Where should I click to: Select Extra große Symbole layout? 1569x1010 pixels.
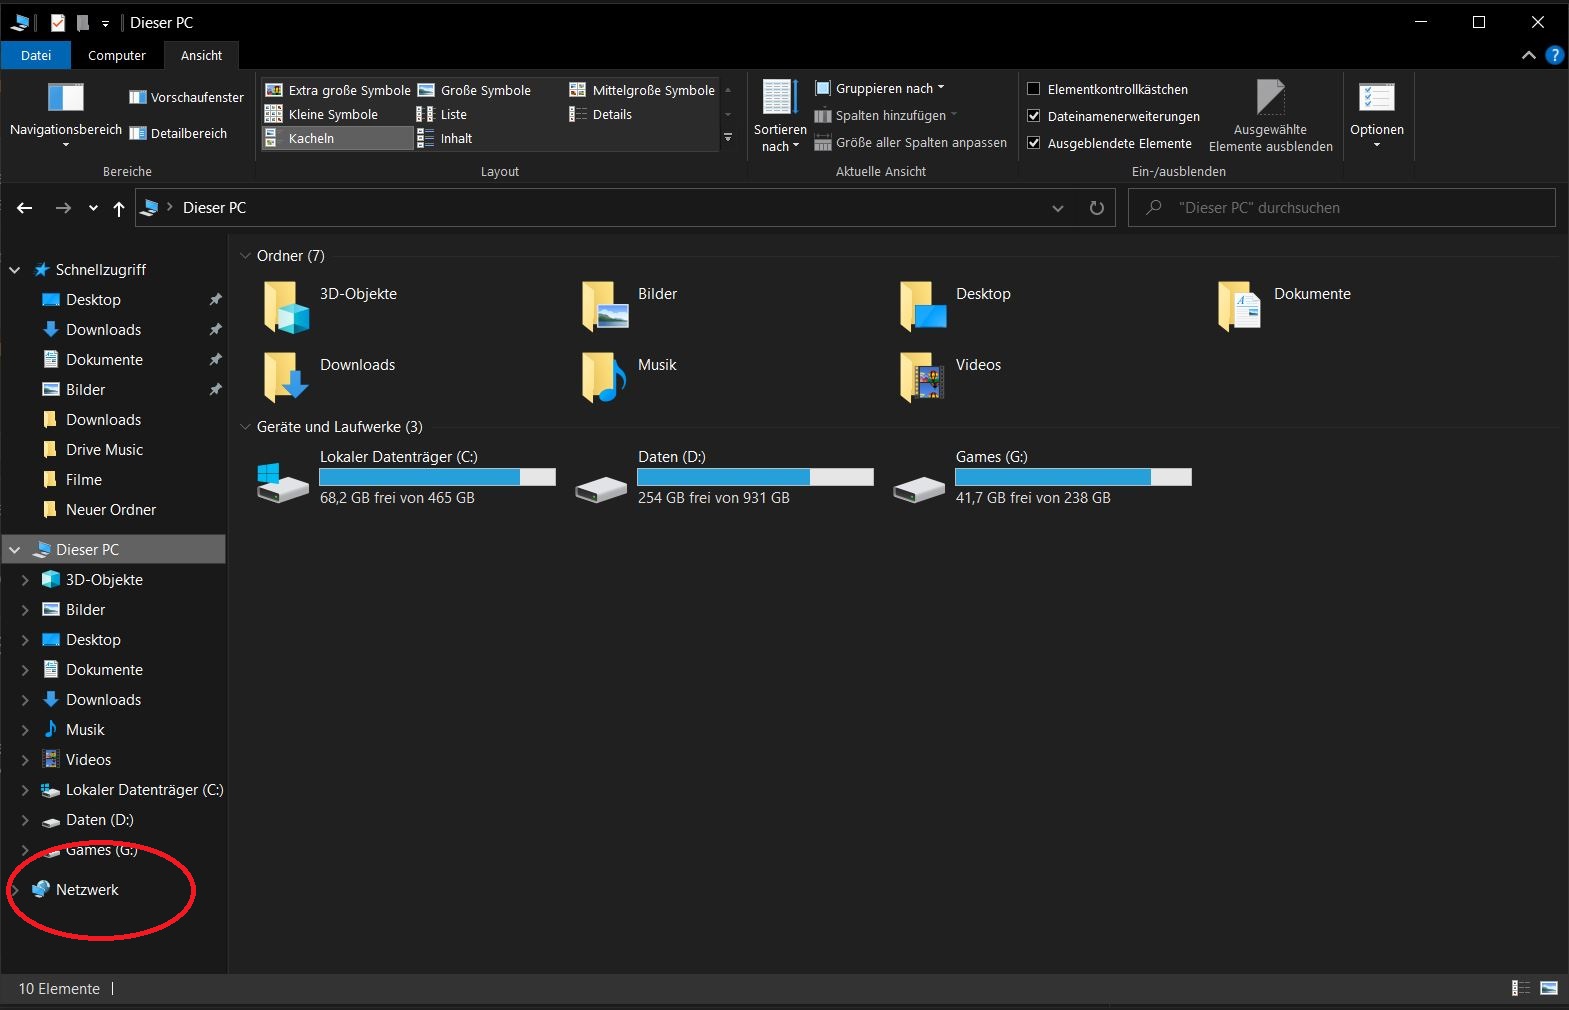tap(337, 90)
